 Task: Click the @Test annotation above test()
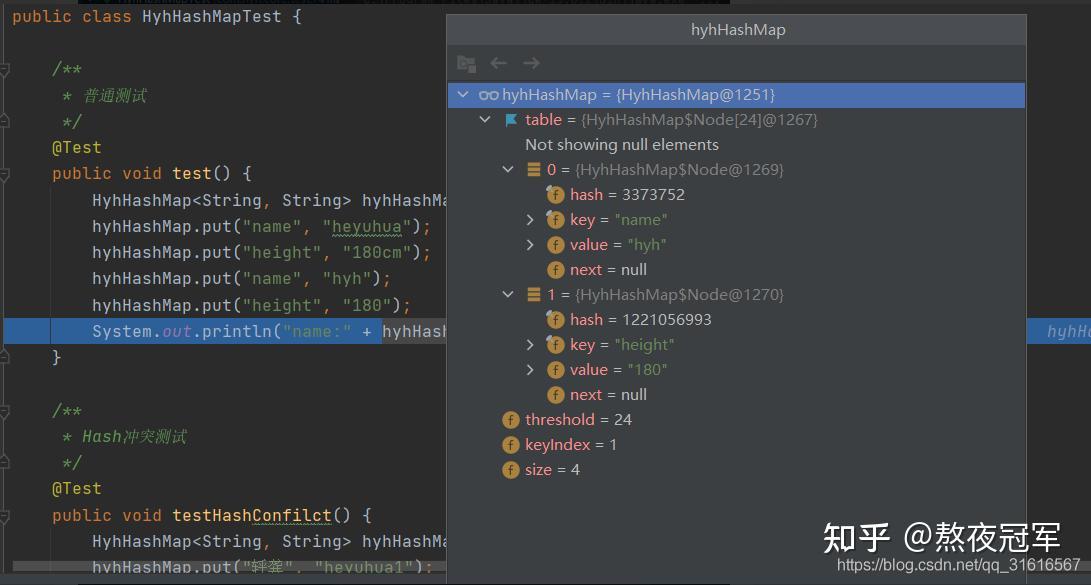coord(77,148)
